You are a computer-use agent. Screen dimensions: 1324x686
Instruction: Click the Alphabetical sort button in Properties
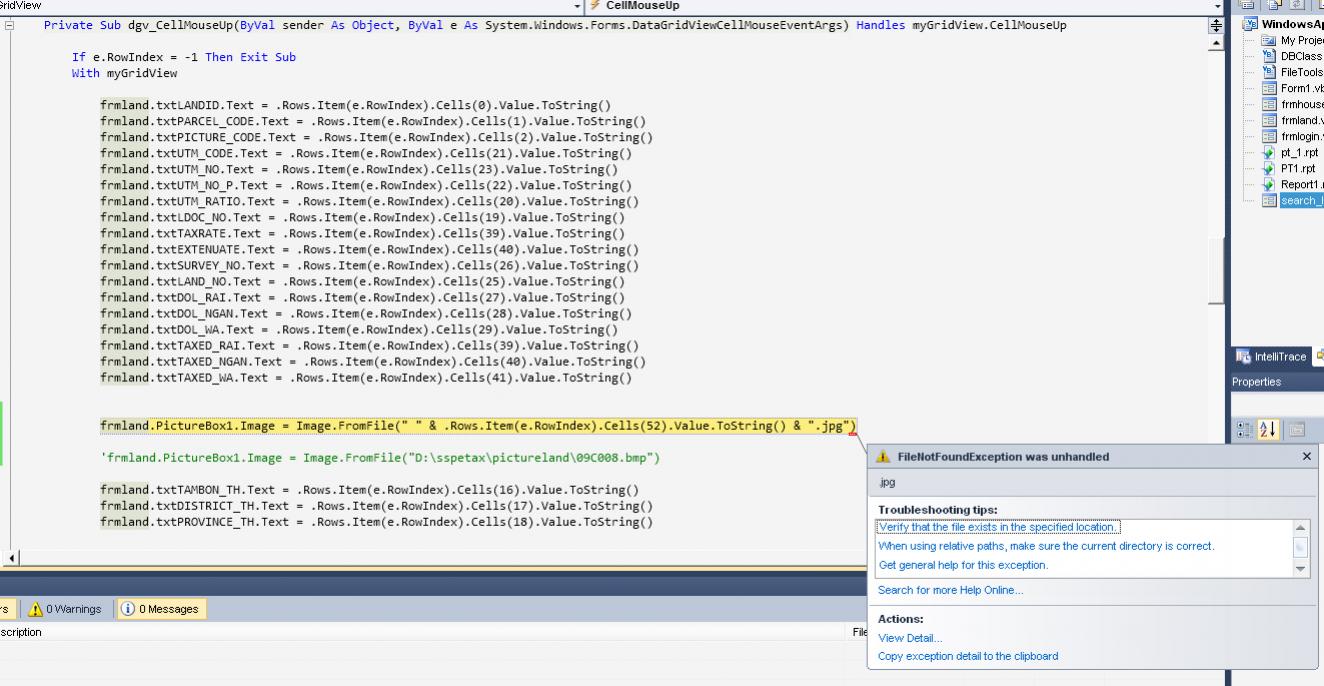tap(1268, 429)
